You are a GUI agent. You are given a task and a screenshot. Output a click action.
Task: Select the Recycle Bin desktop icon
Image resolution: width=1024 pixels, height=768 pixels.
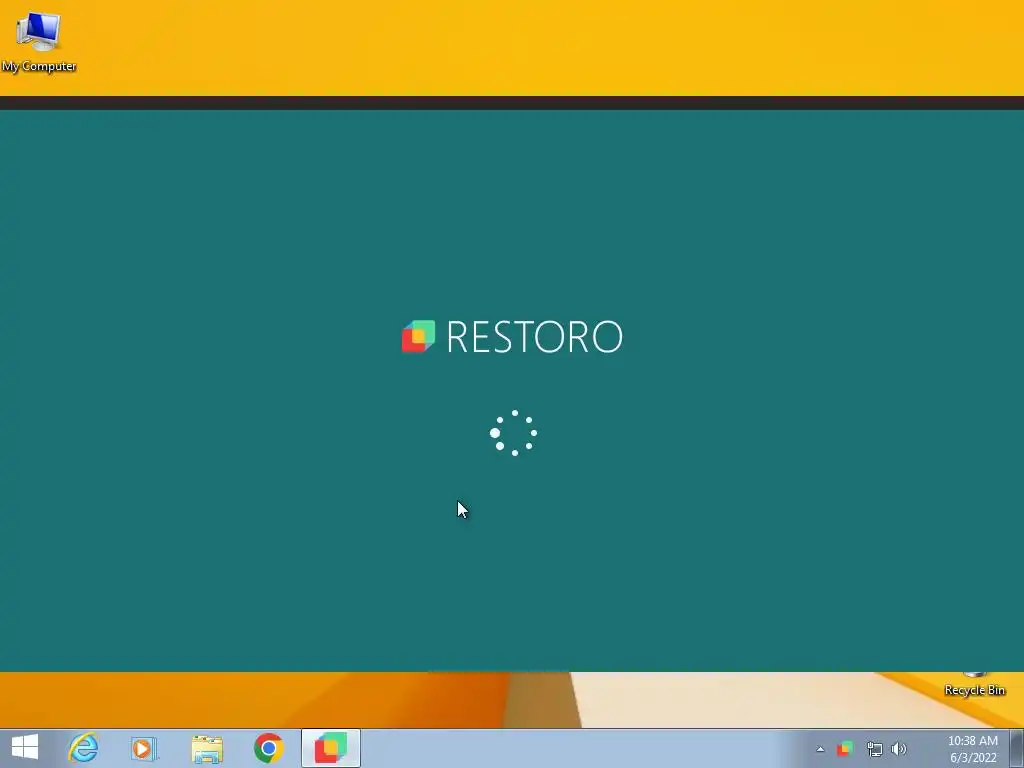pyautogui.click(x=974, y=684)
